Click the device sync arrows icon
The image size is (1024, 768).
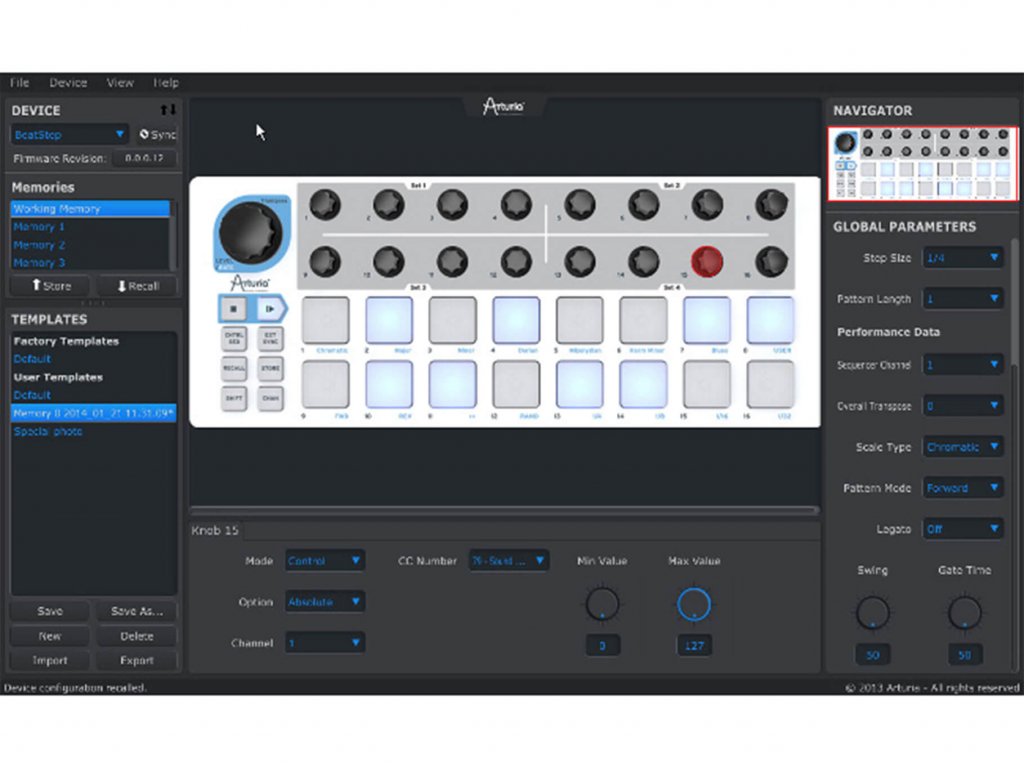click(x=168, y=110)
